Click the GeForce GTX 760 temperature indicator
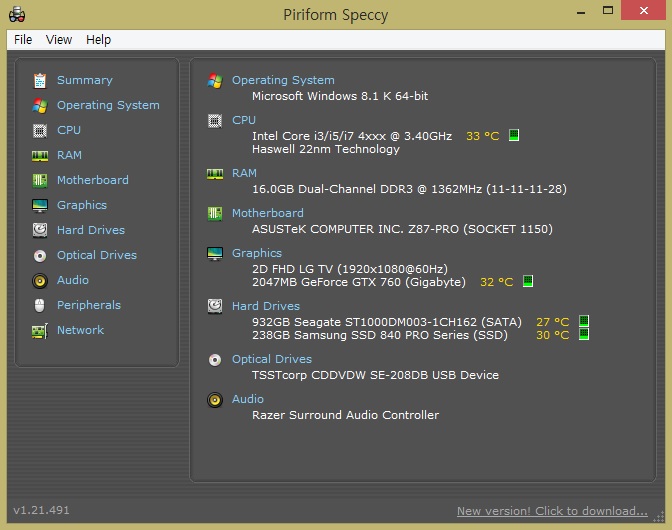The image size is (672, 530). pyautogui.click(x=528, y=282)
